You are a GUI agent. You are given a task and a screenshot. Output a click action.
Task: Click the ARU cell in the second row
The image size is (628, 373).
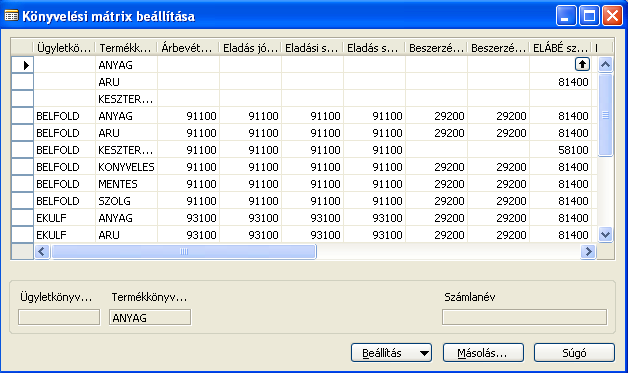click(126, 82)
